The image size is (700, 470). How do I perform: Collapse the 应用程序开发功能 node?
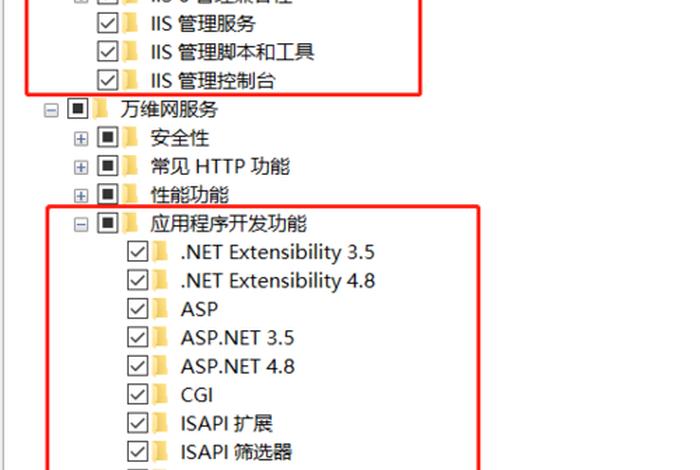click(81, 225)
